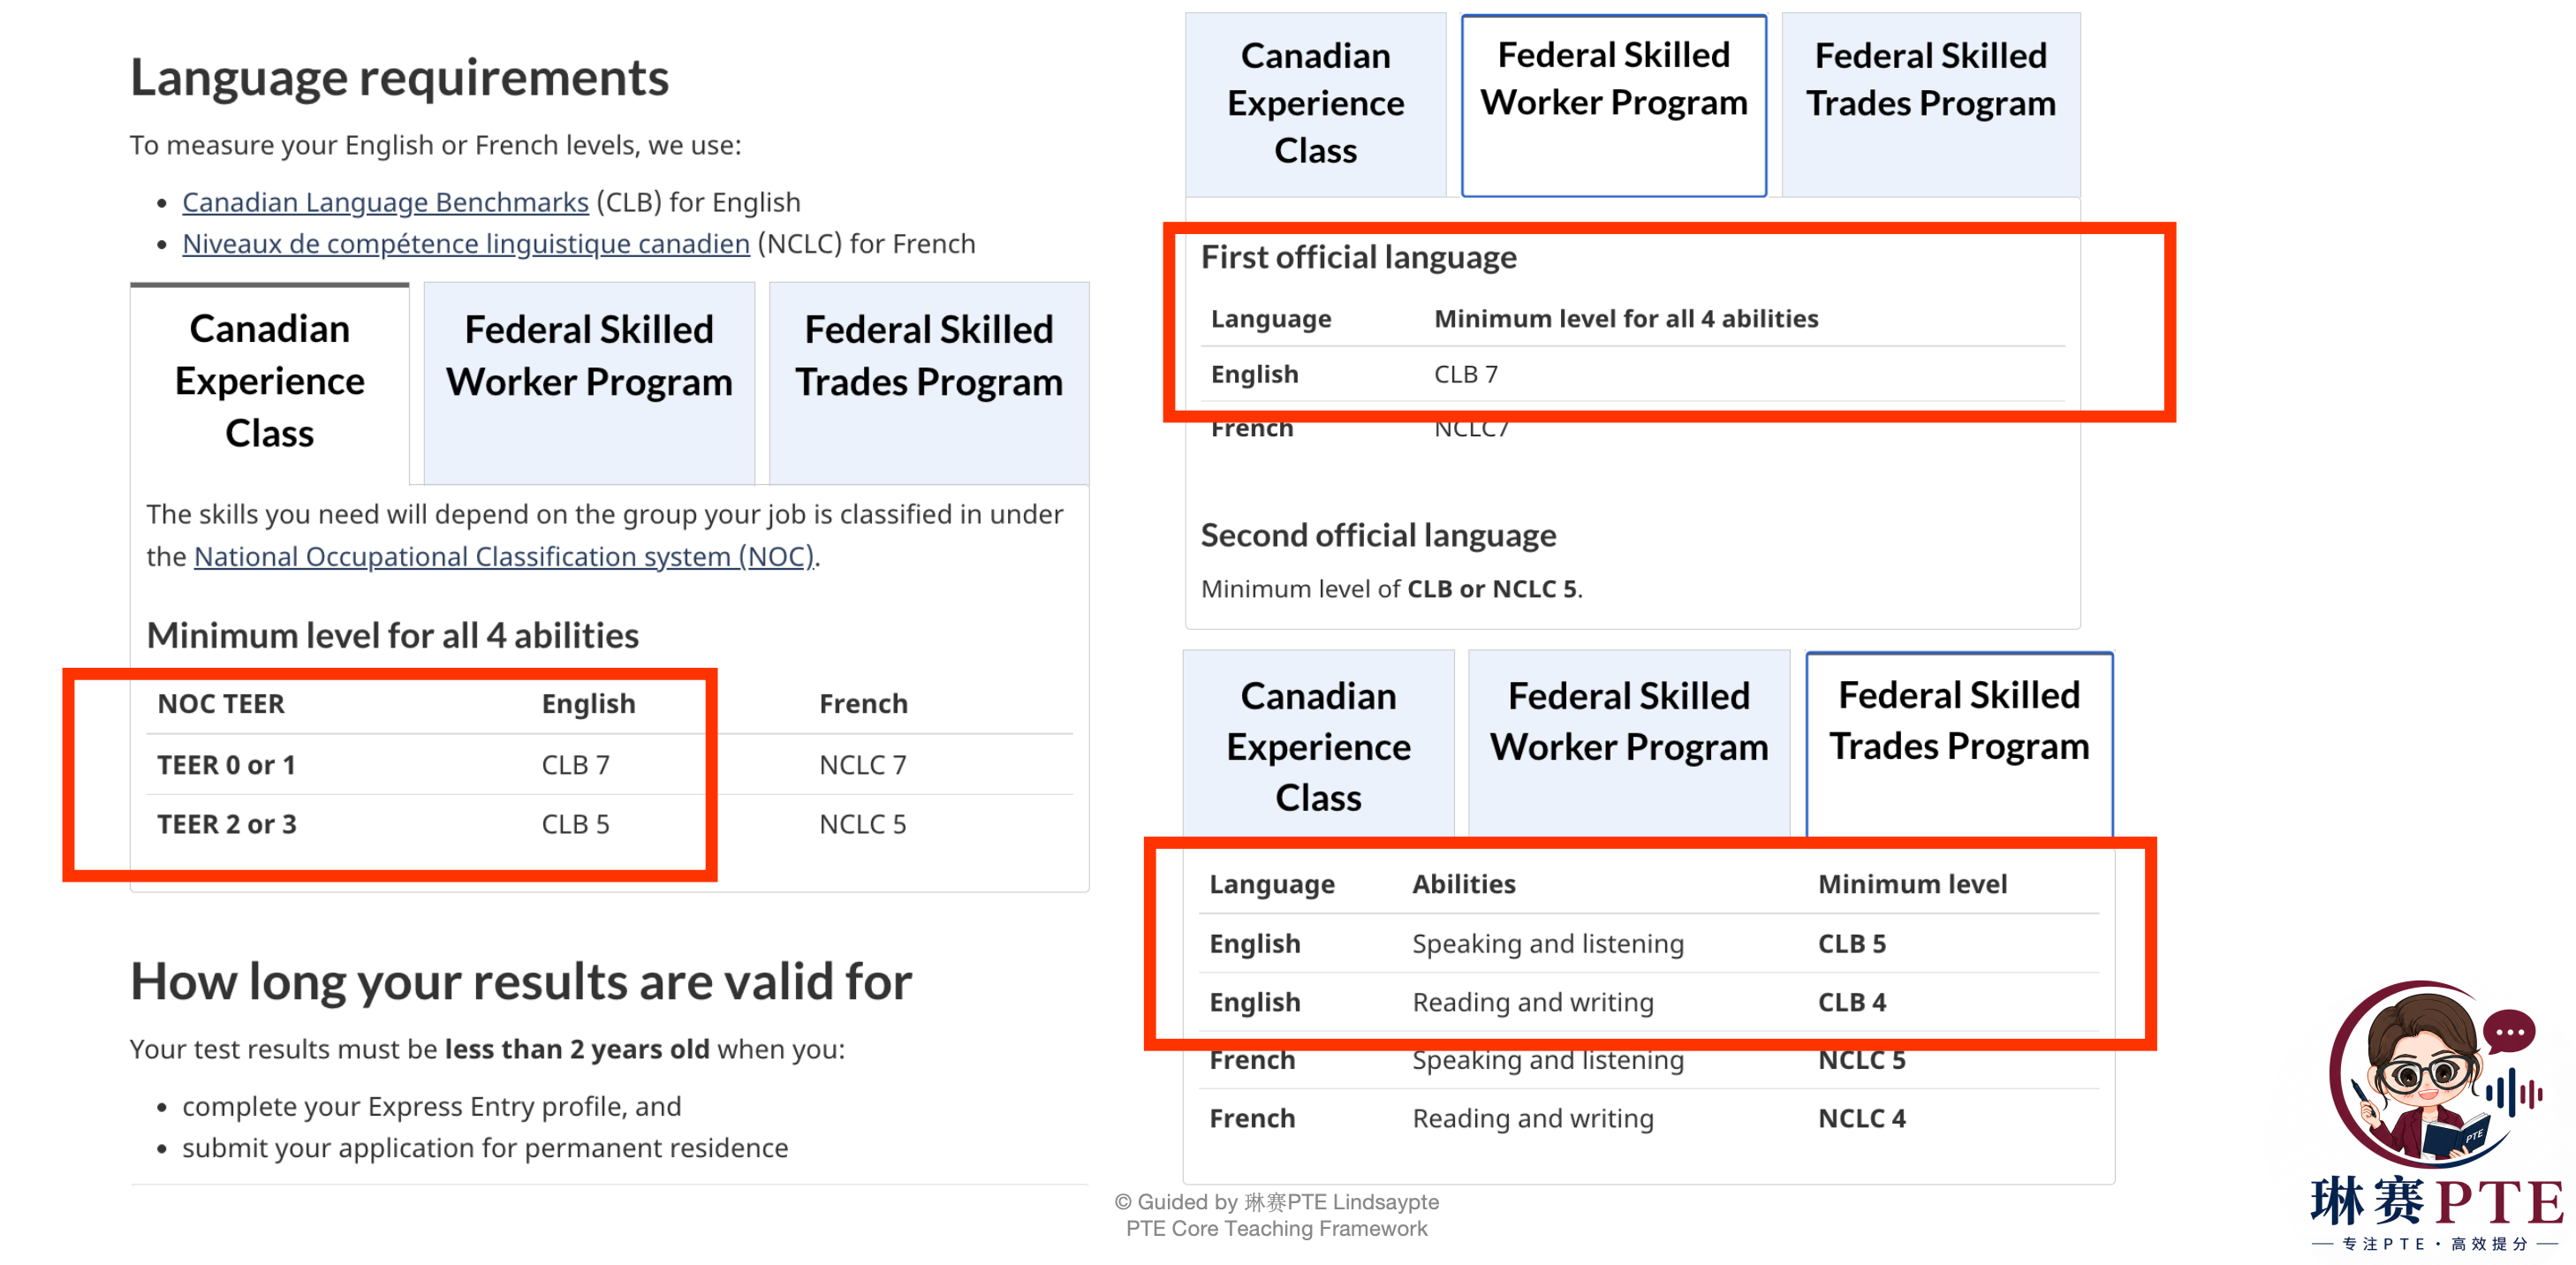Select bottom-right Federal Skilled Trades Program tab
2576x1265 pixels.
(x=1958, y=744)
